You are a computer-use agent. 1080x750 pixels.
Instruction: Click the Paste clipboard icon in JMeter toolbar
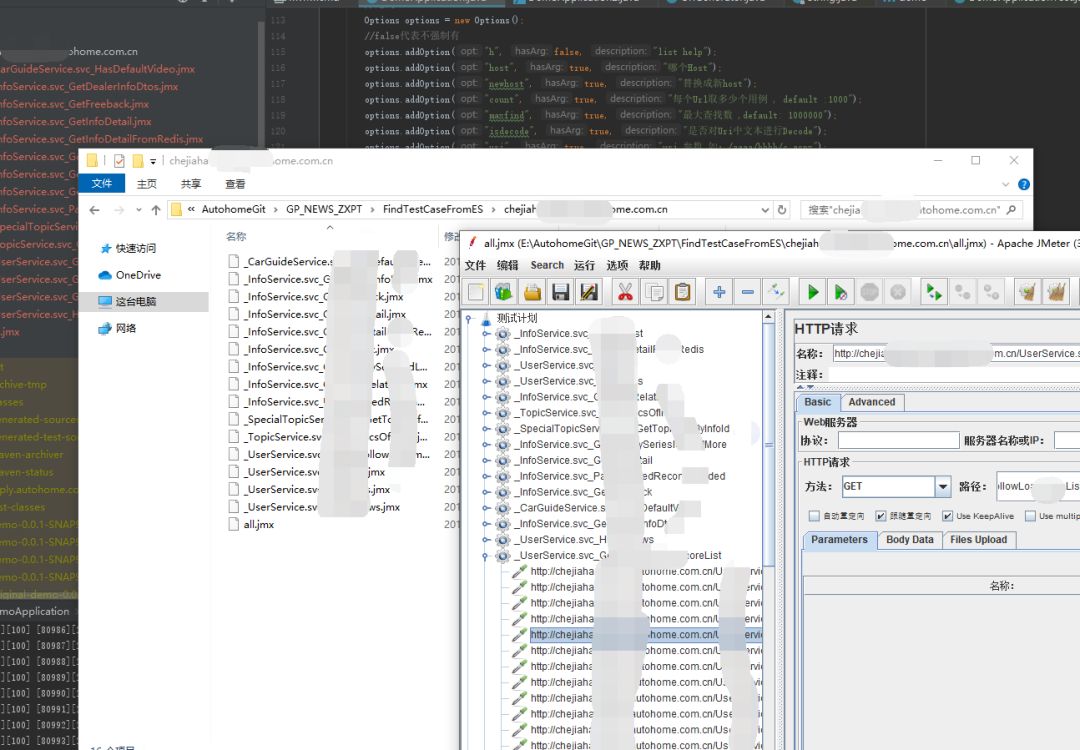pos(683,292)
